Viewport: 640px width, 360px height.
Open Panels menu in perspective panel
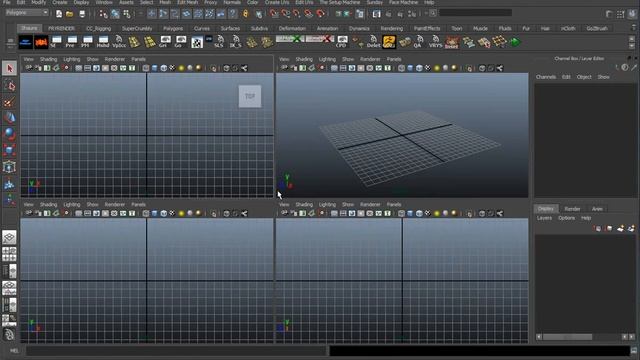[394, 59]
